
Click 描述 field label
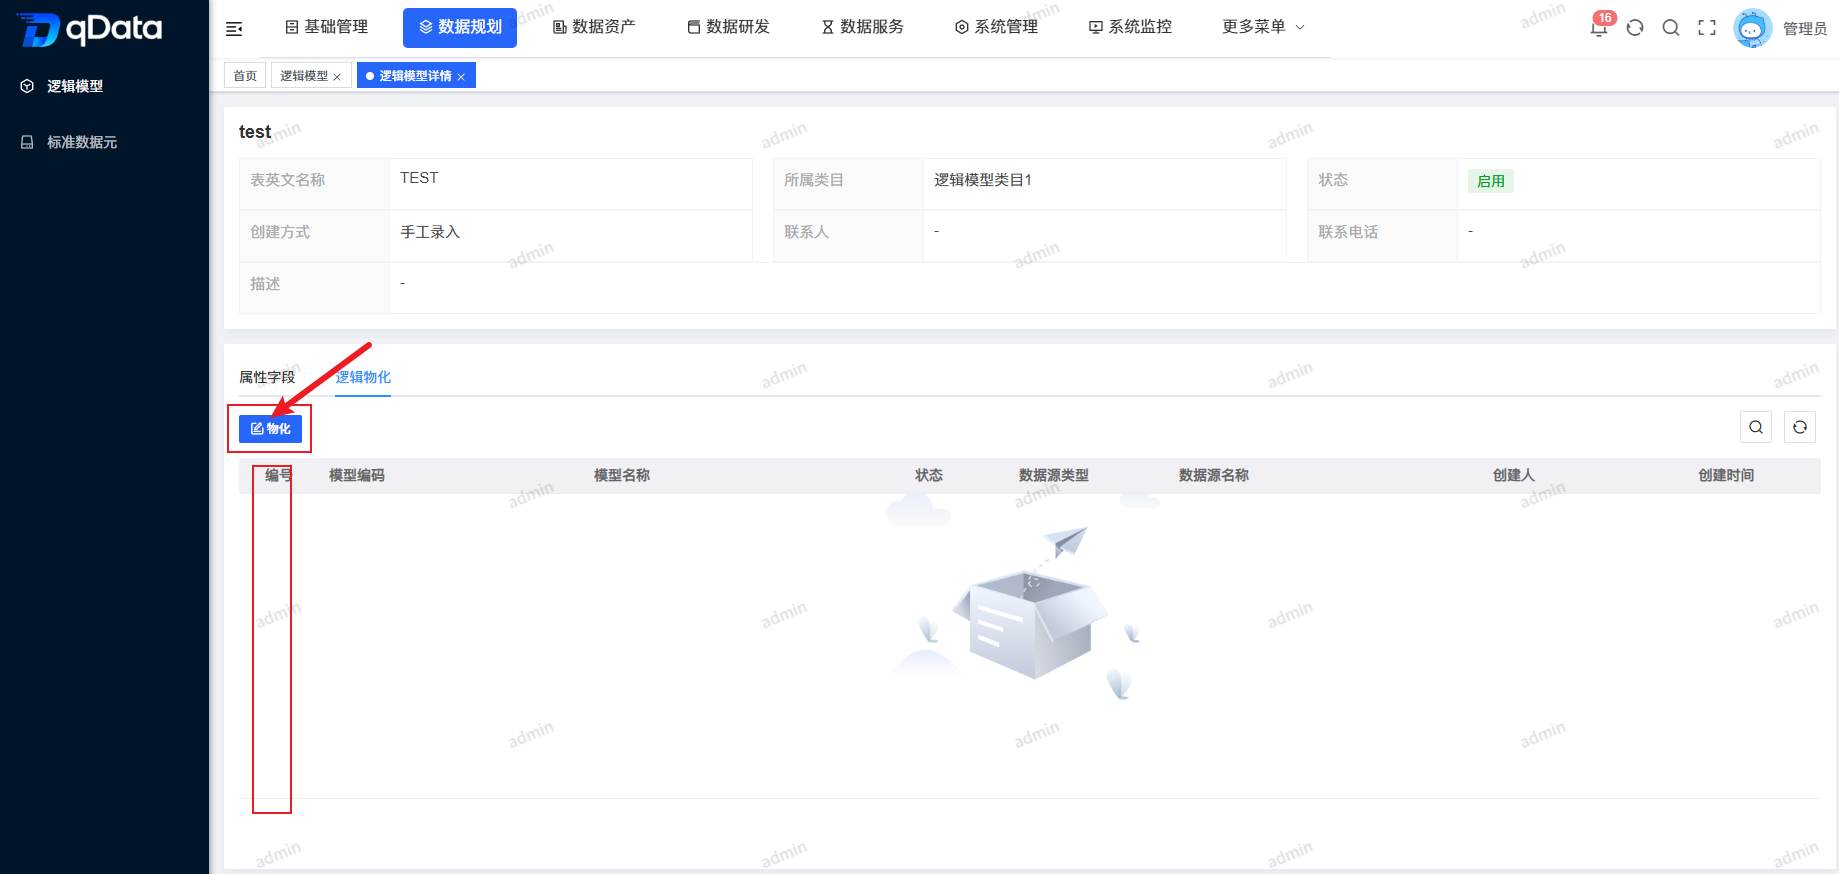click(x=265, y=284)
